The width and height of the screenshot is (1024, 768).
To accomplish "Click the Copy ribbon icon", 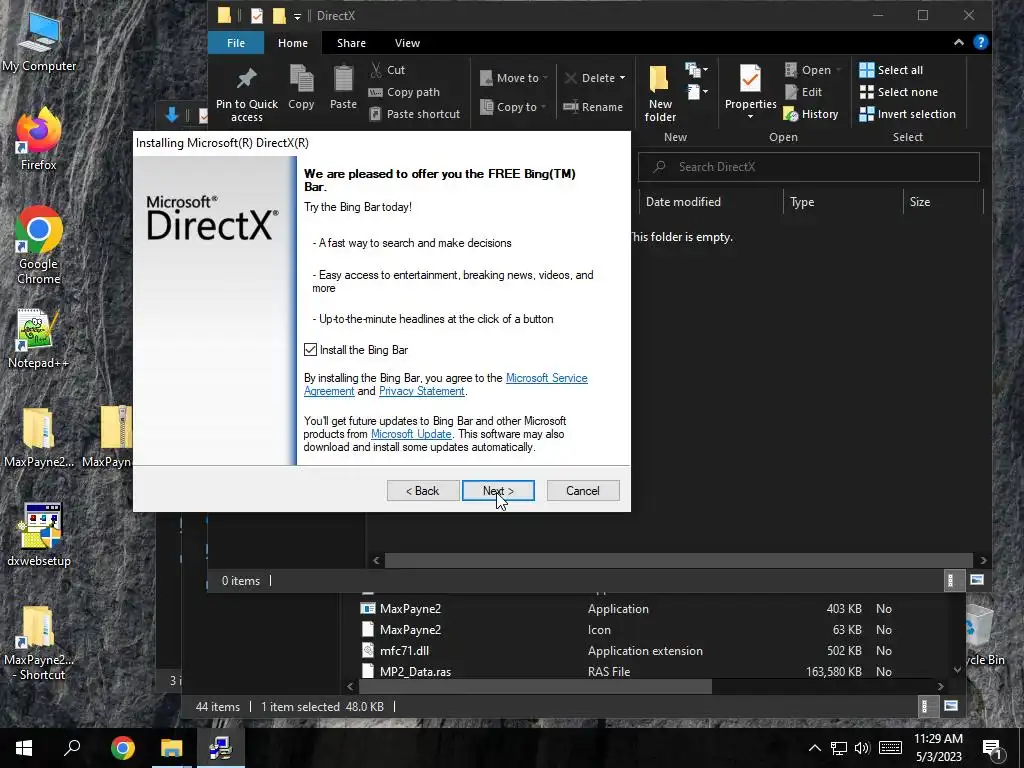I will click(x=301, y=87).
